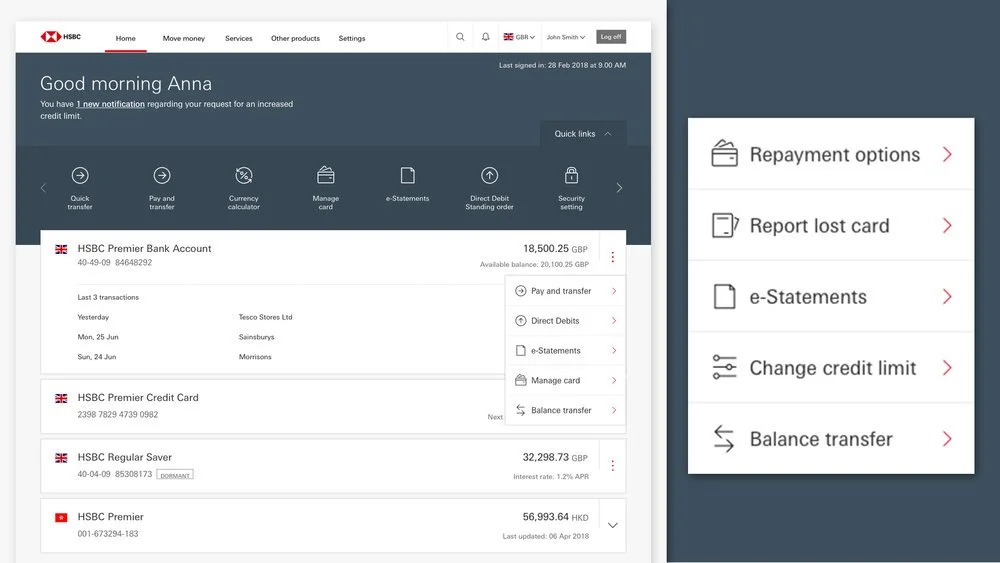Click the Repayment options wallet icon
The width and height of the screenshot is (1000, 563).
724,154
